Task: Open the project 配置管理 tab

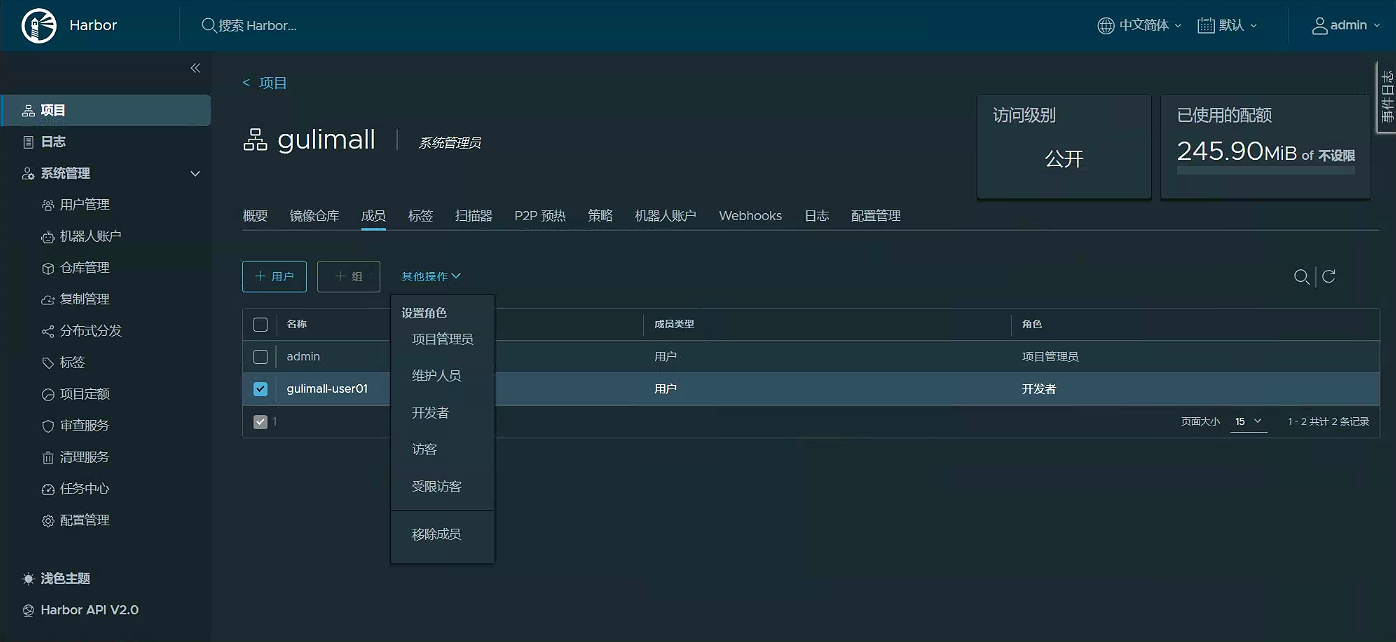Action: 876,216
